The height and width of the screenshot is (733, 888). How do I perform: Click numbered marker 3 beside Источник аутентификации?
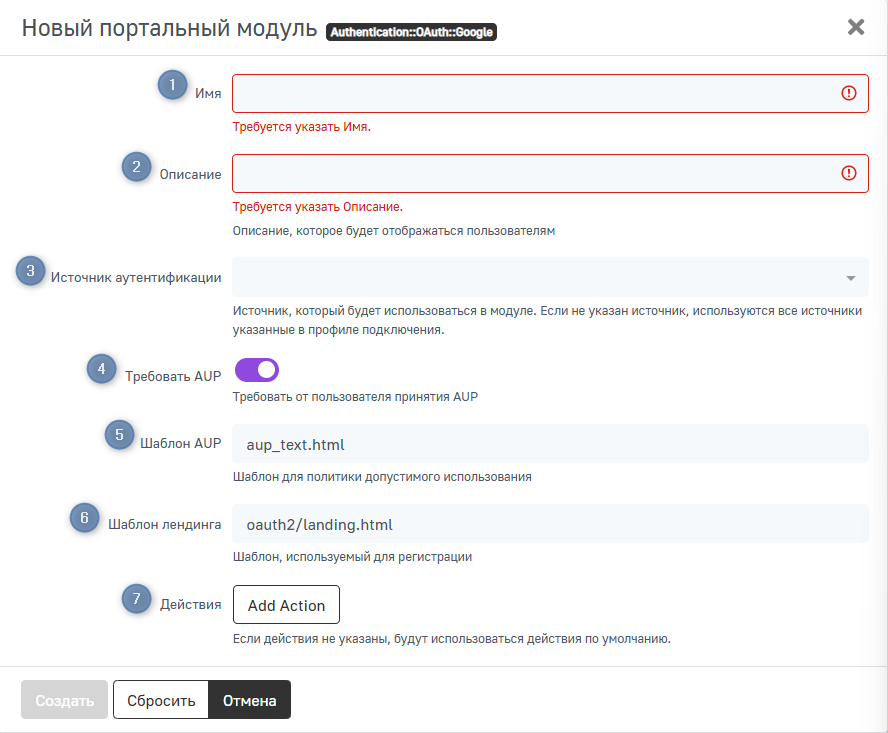point(30,270)
